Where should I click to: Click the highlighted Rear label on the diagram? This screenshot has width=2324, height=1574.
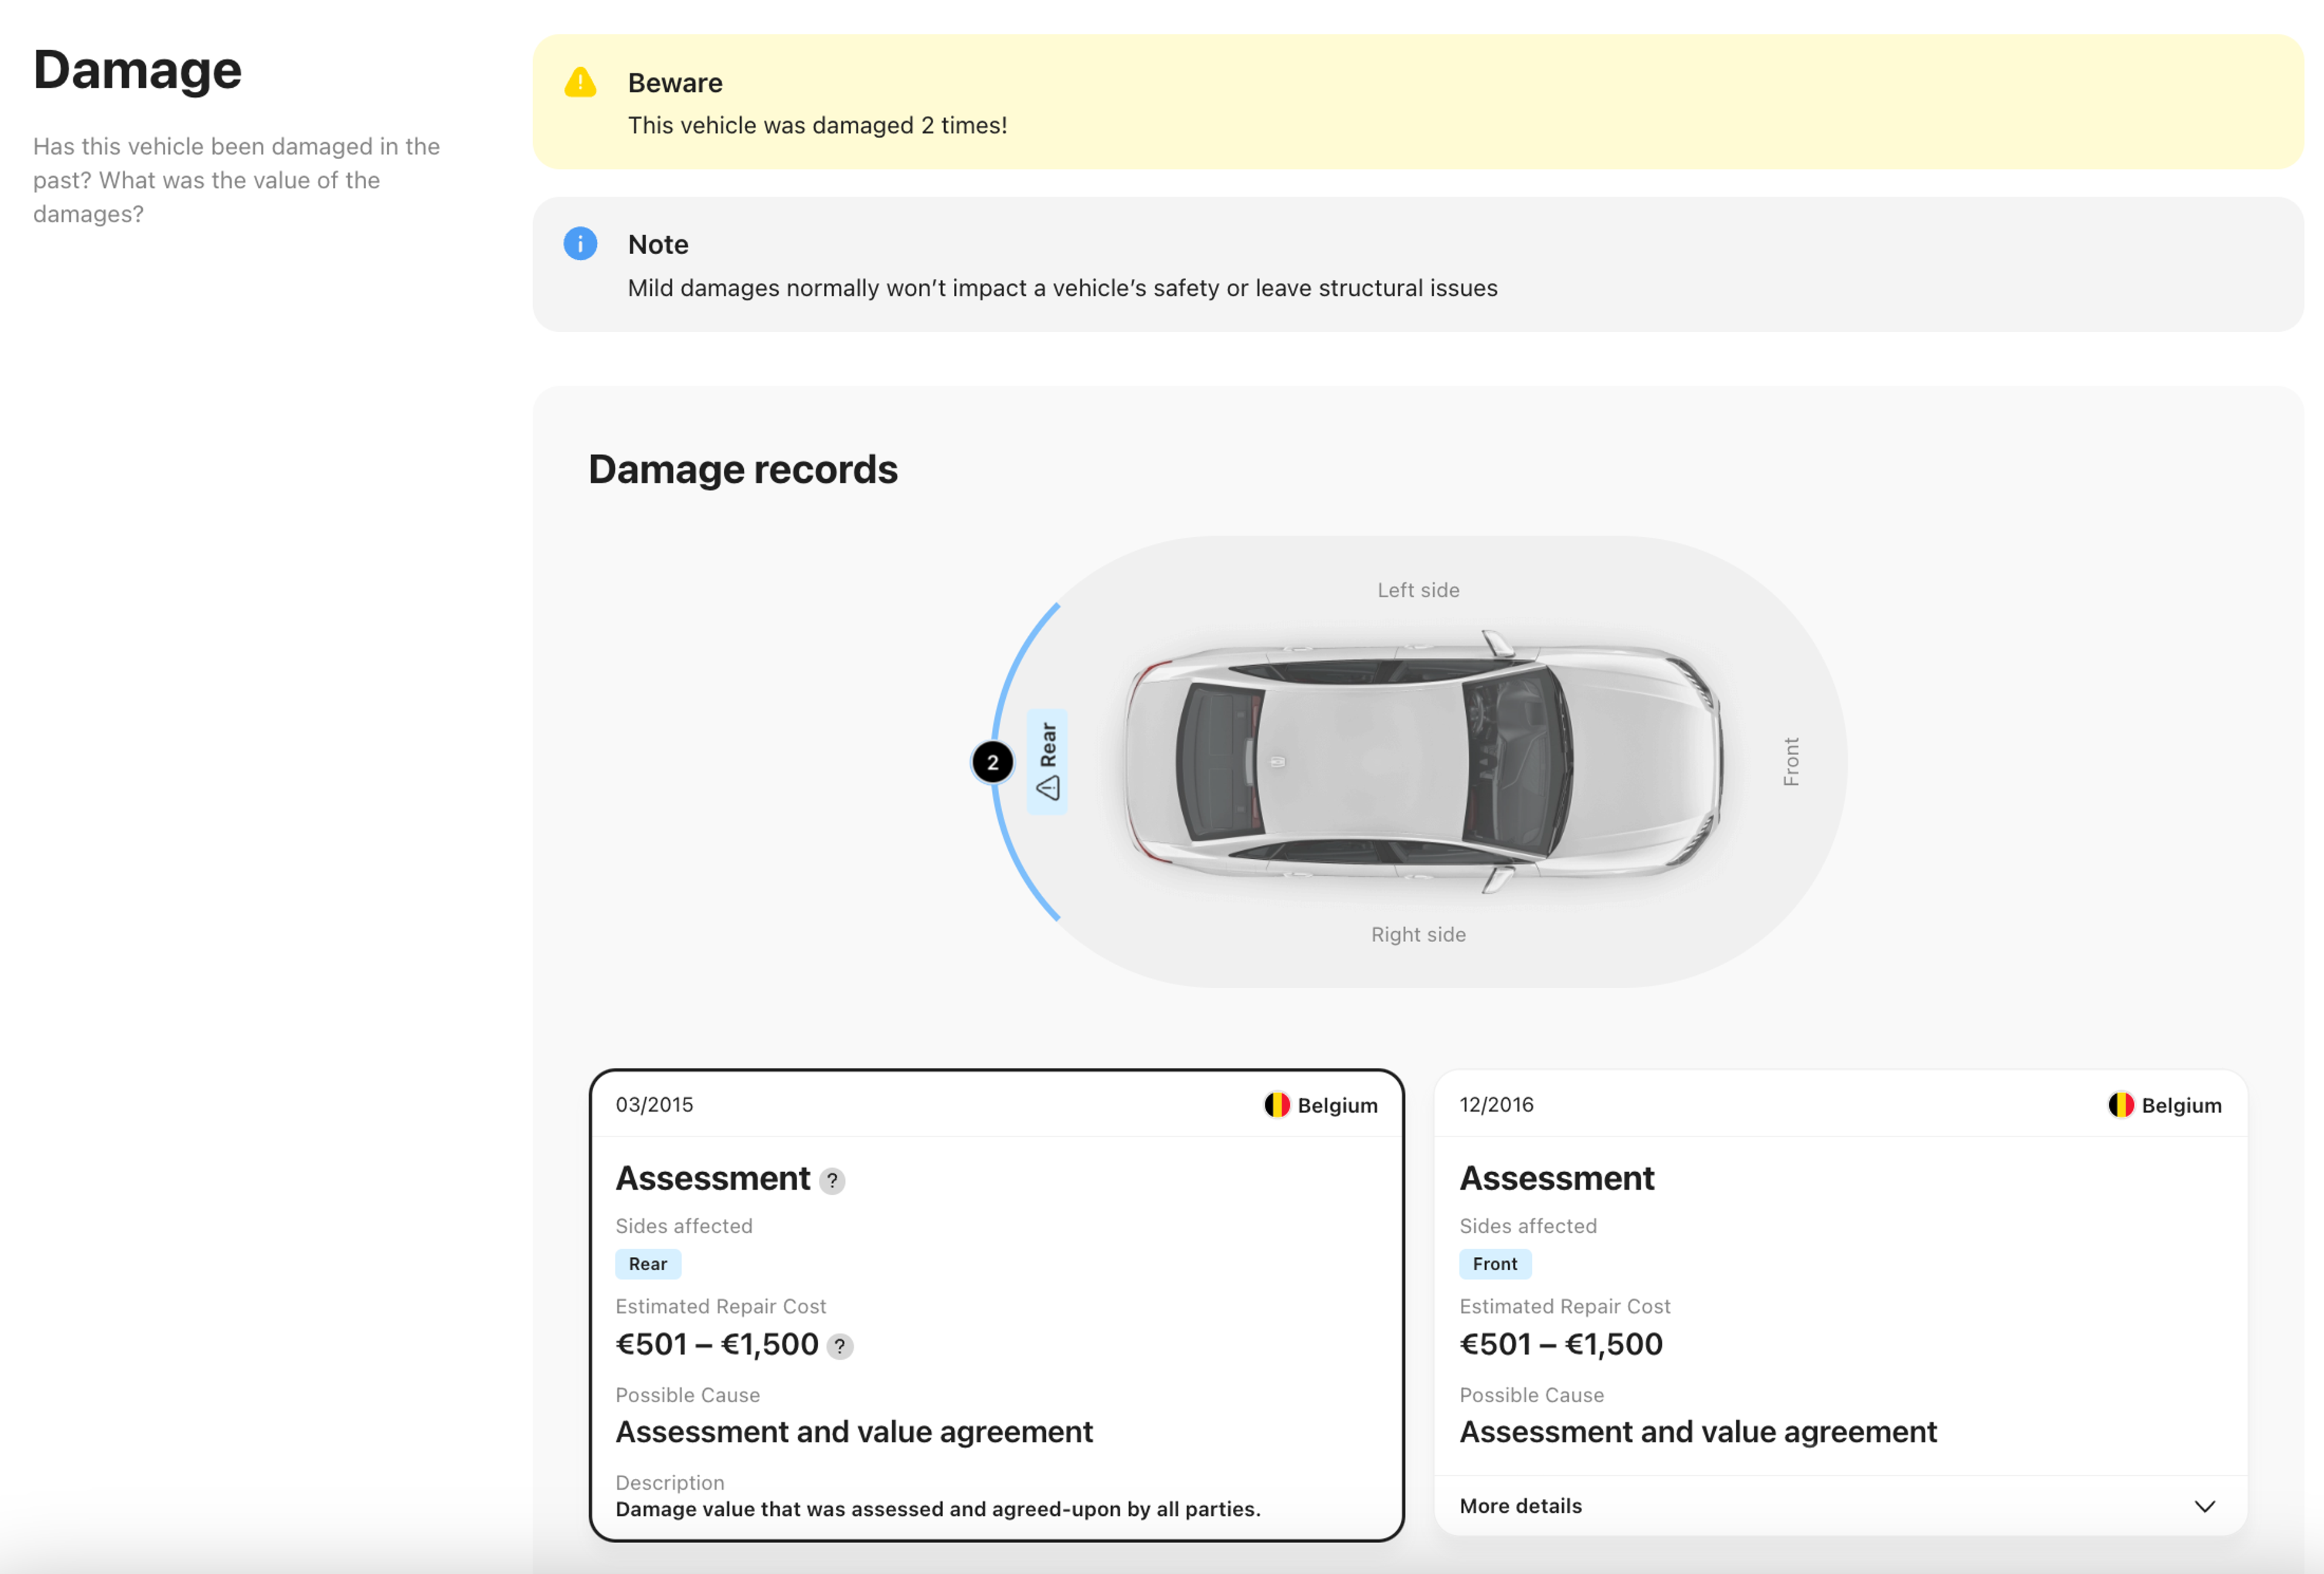tap(1048, 744)
